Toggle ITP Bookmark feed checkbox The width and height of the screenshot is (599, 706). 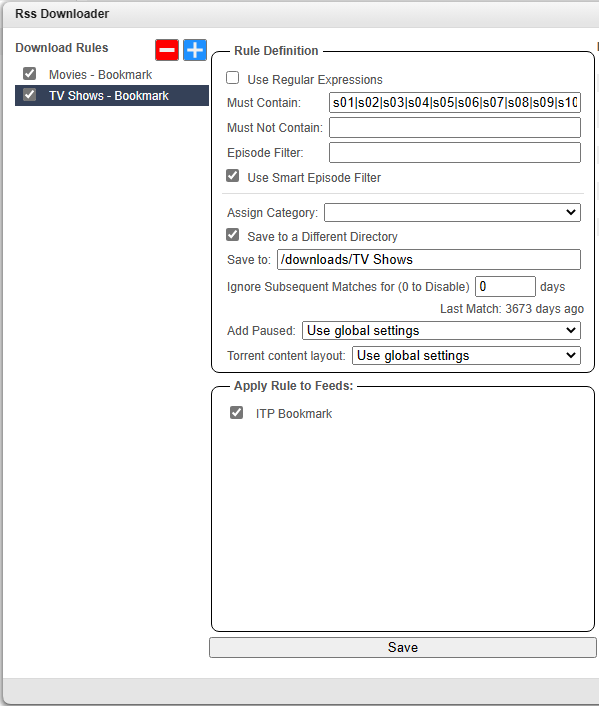[236, 412]
